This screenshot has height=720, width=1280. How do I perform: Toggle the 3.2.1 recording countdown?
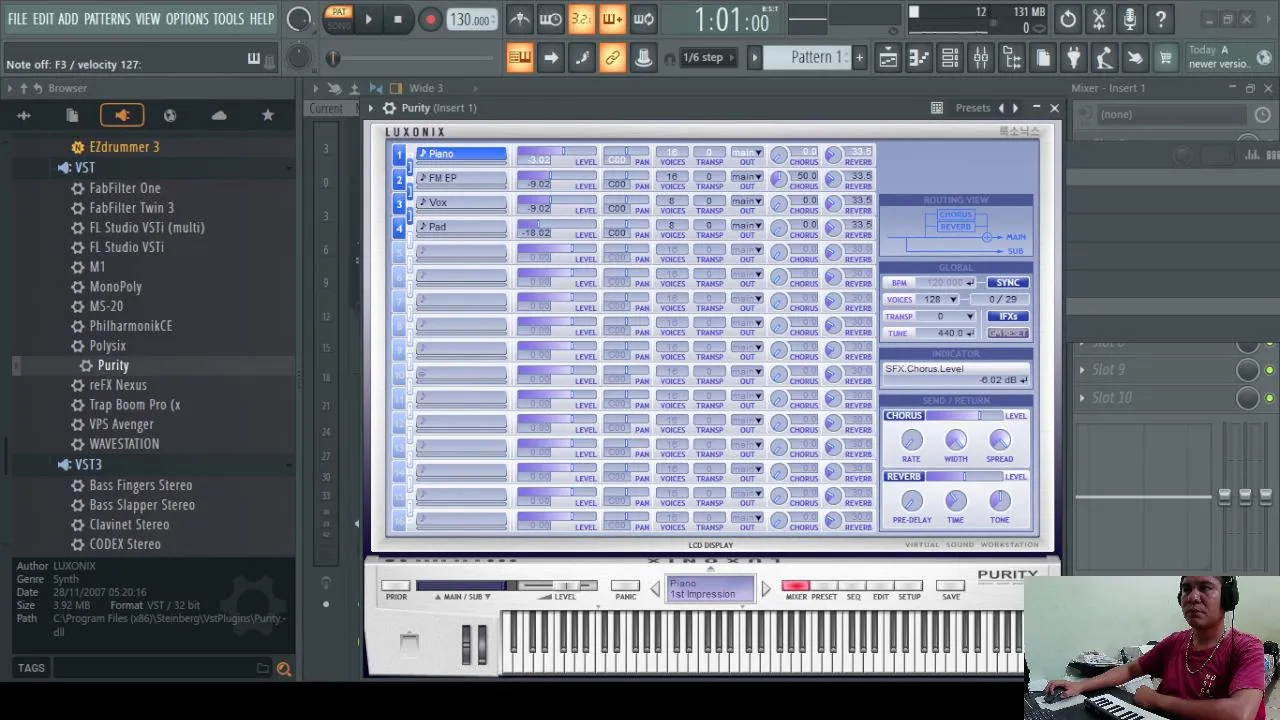[x=581, y=19]
